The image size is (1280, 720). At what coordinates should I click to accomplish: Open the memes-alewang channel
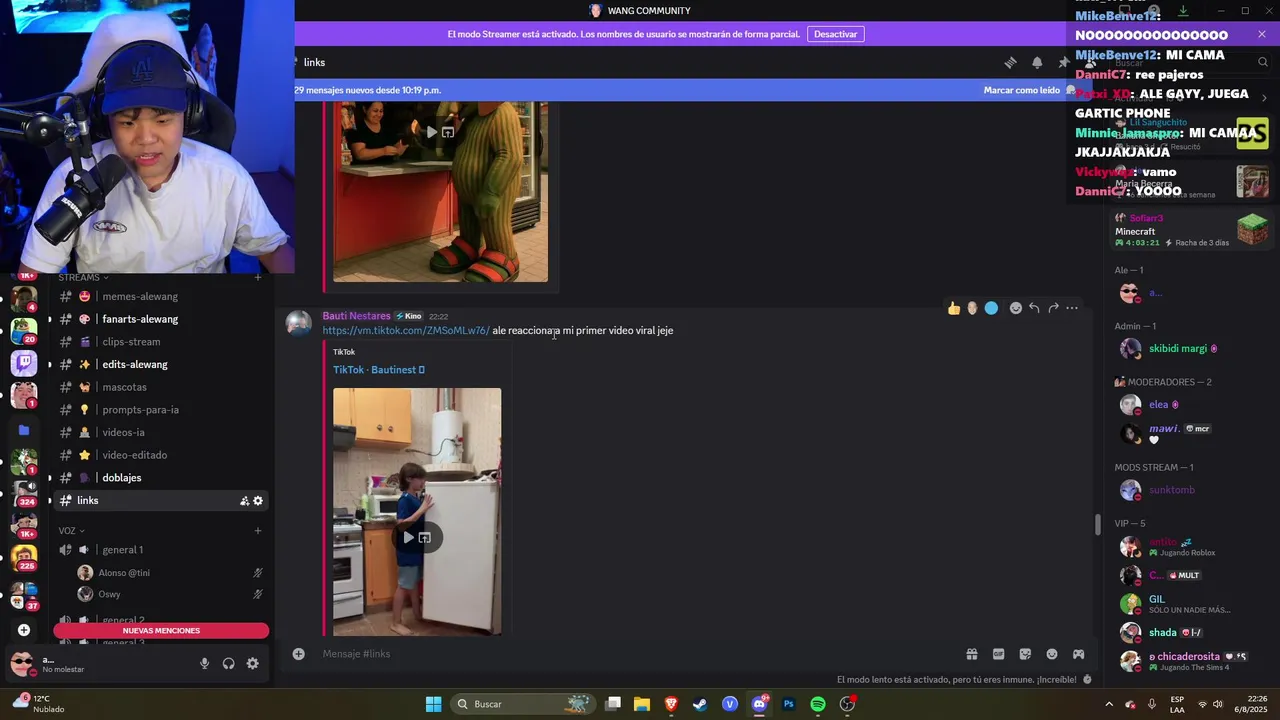click(161, 297)
